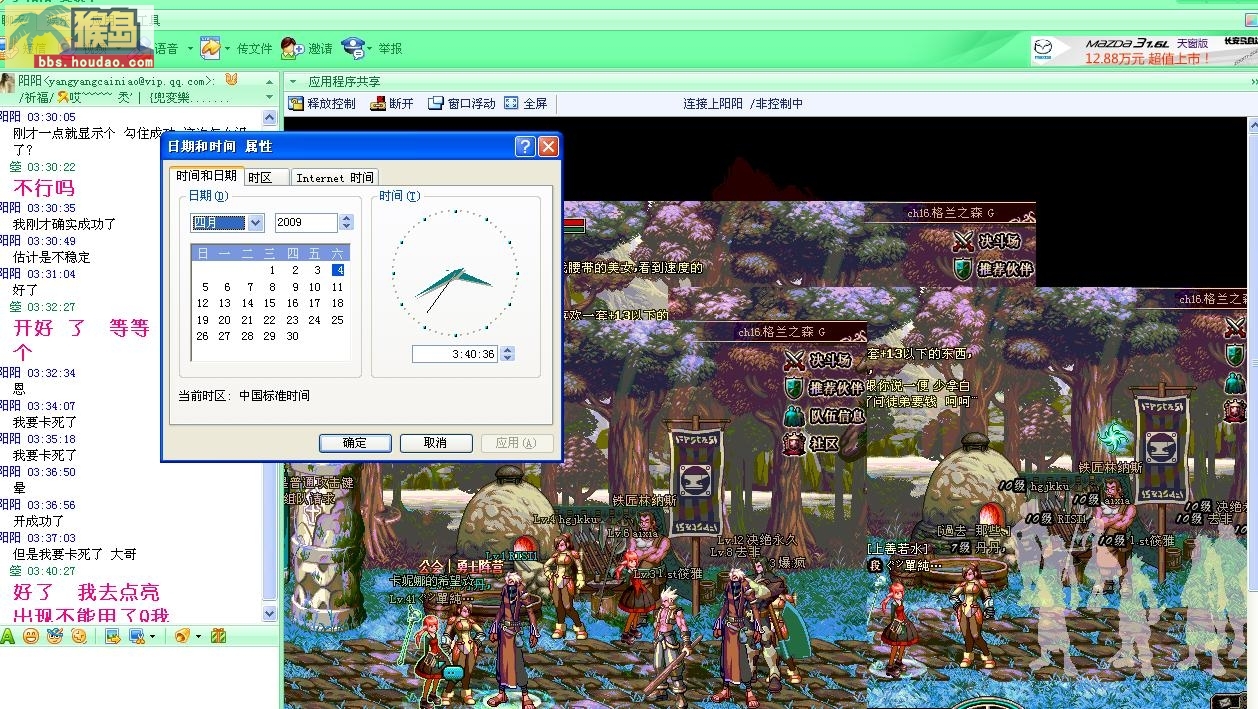Click the floating window (窗口浮动) icon

click(x=436, y=103)
